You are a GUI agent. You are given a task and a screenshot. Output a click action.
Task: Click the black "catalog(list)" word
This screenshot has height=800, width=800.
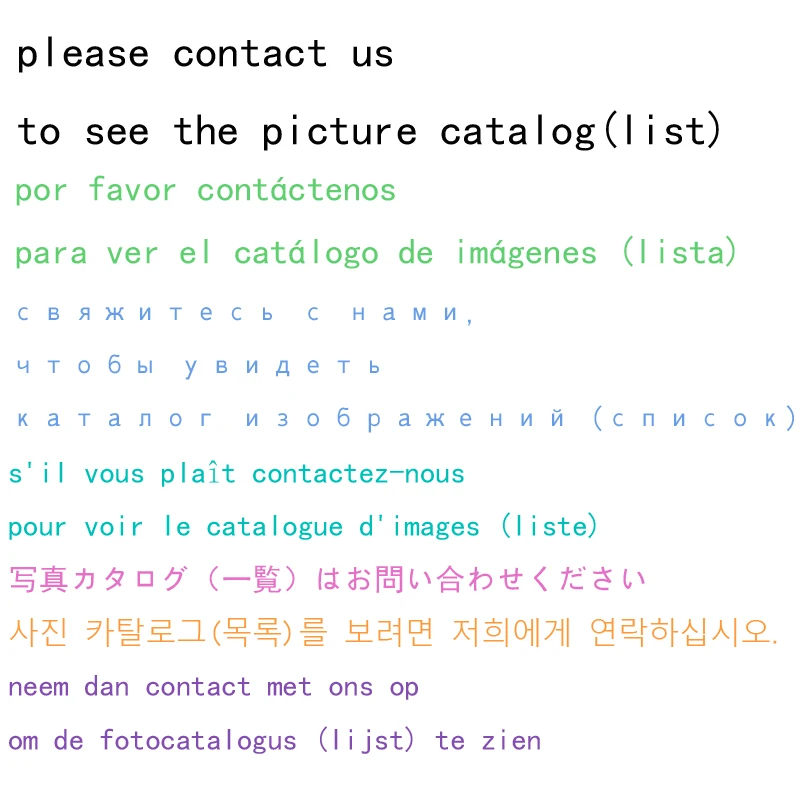pyautogui.click(x=580, y=132)
